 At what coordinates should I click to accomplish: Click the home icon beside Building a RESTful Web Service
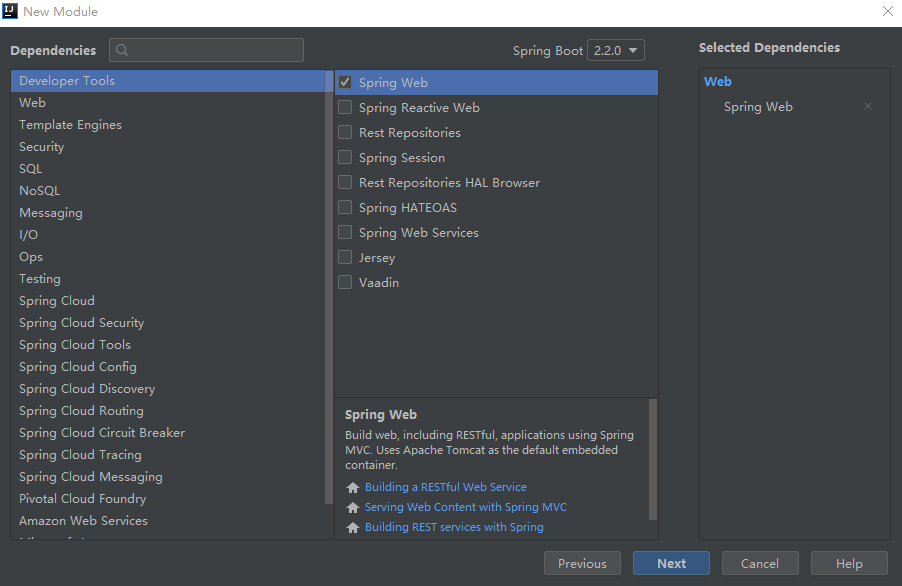tap(352, 488)
